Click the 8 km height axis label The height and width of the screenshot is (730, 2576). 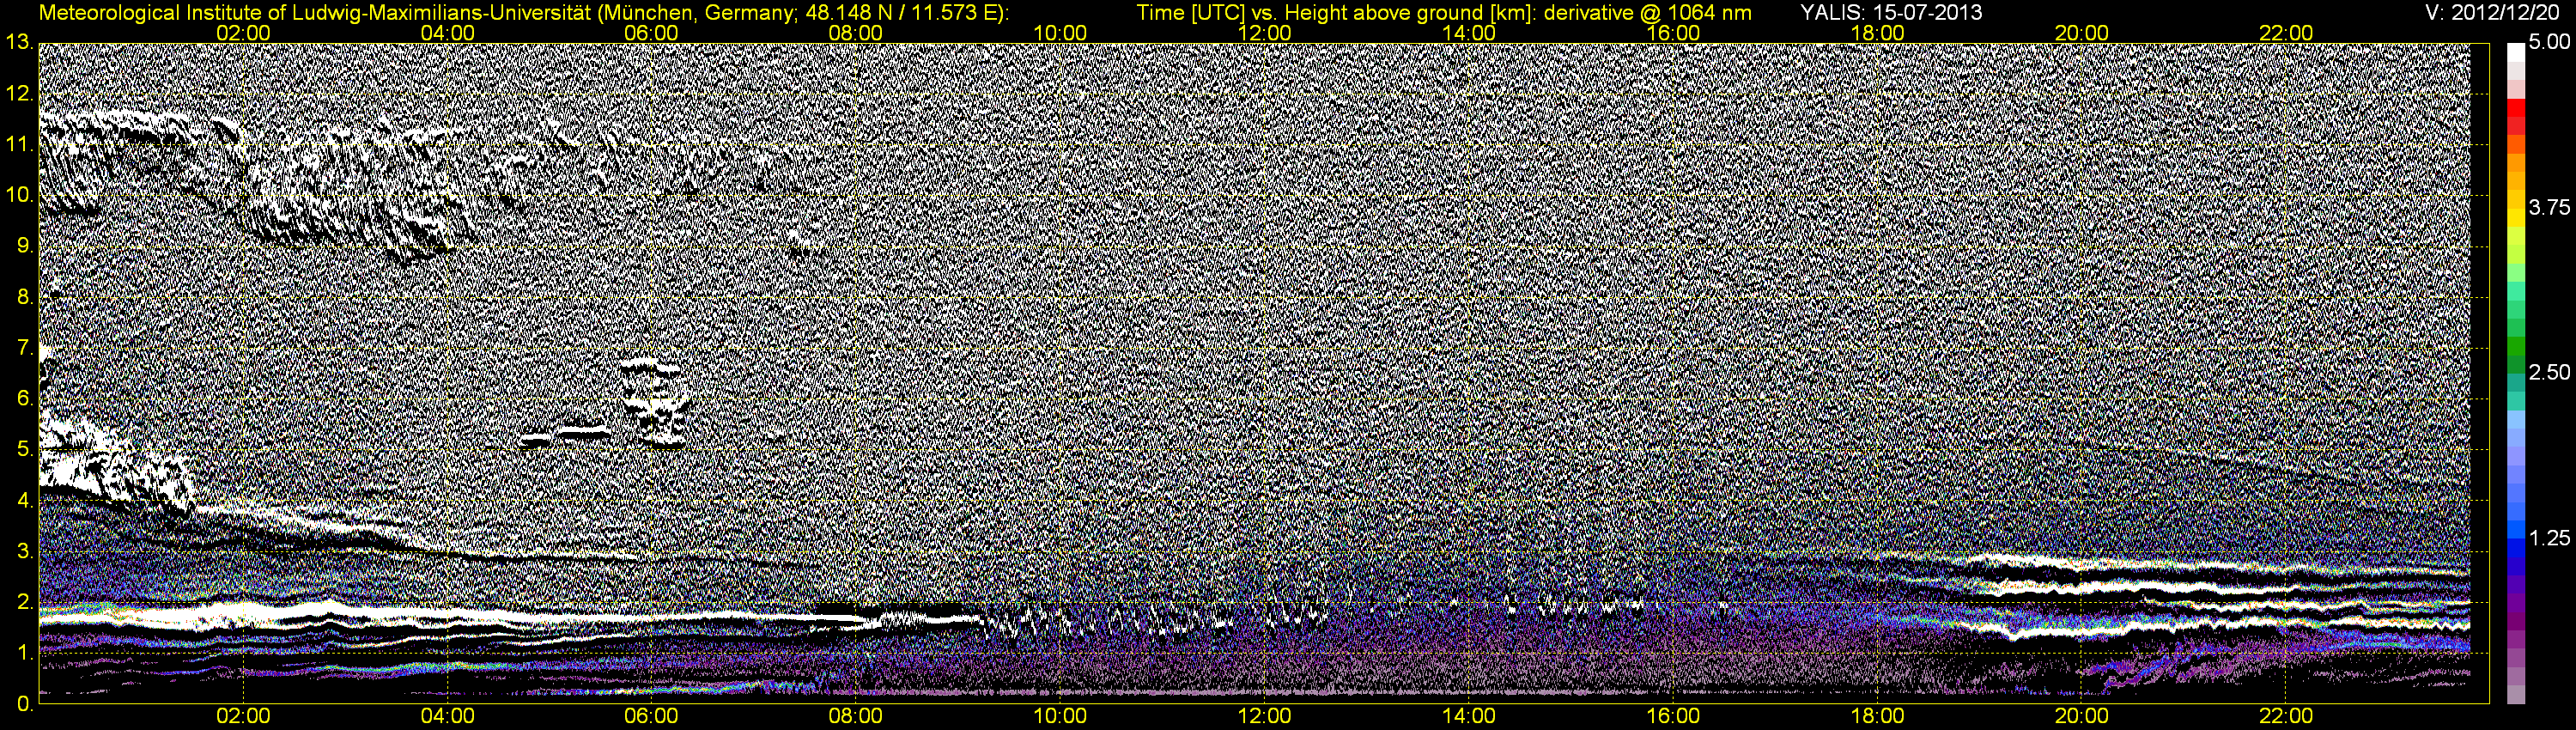click(23, 297)
